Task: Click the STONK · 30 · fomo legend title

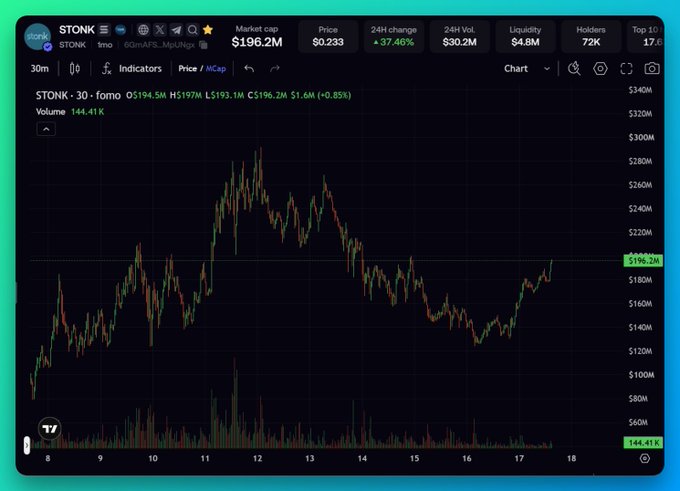Action: point(78,95)
